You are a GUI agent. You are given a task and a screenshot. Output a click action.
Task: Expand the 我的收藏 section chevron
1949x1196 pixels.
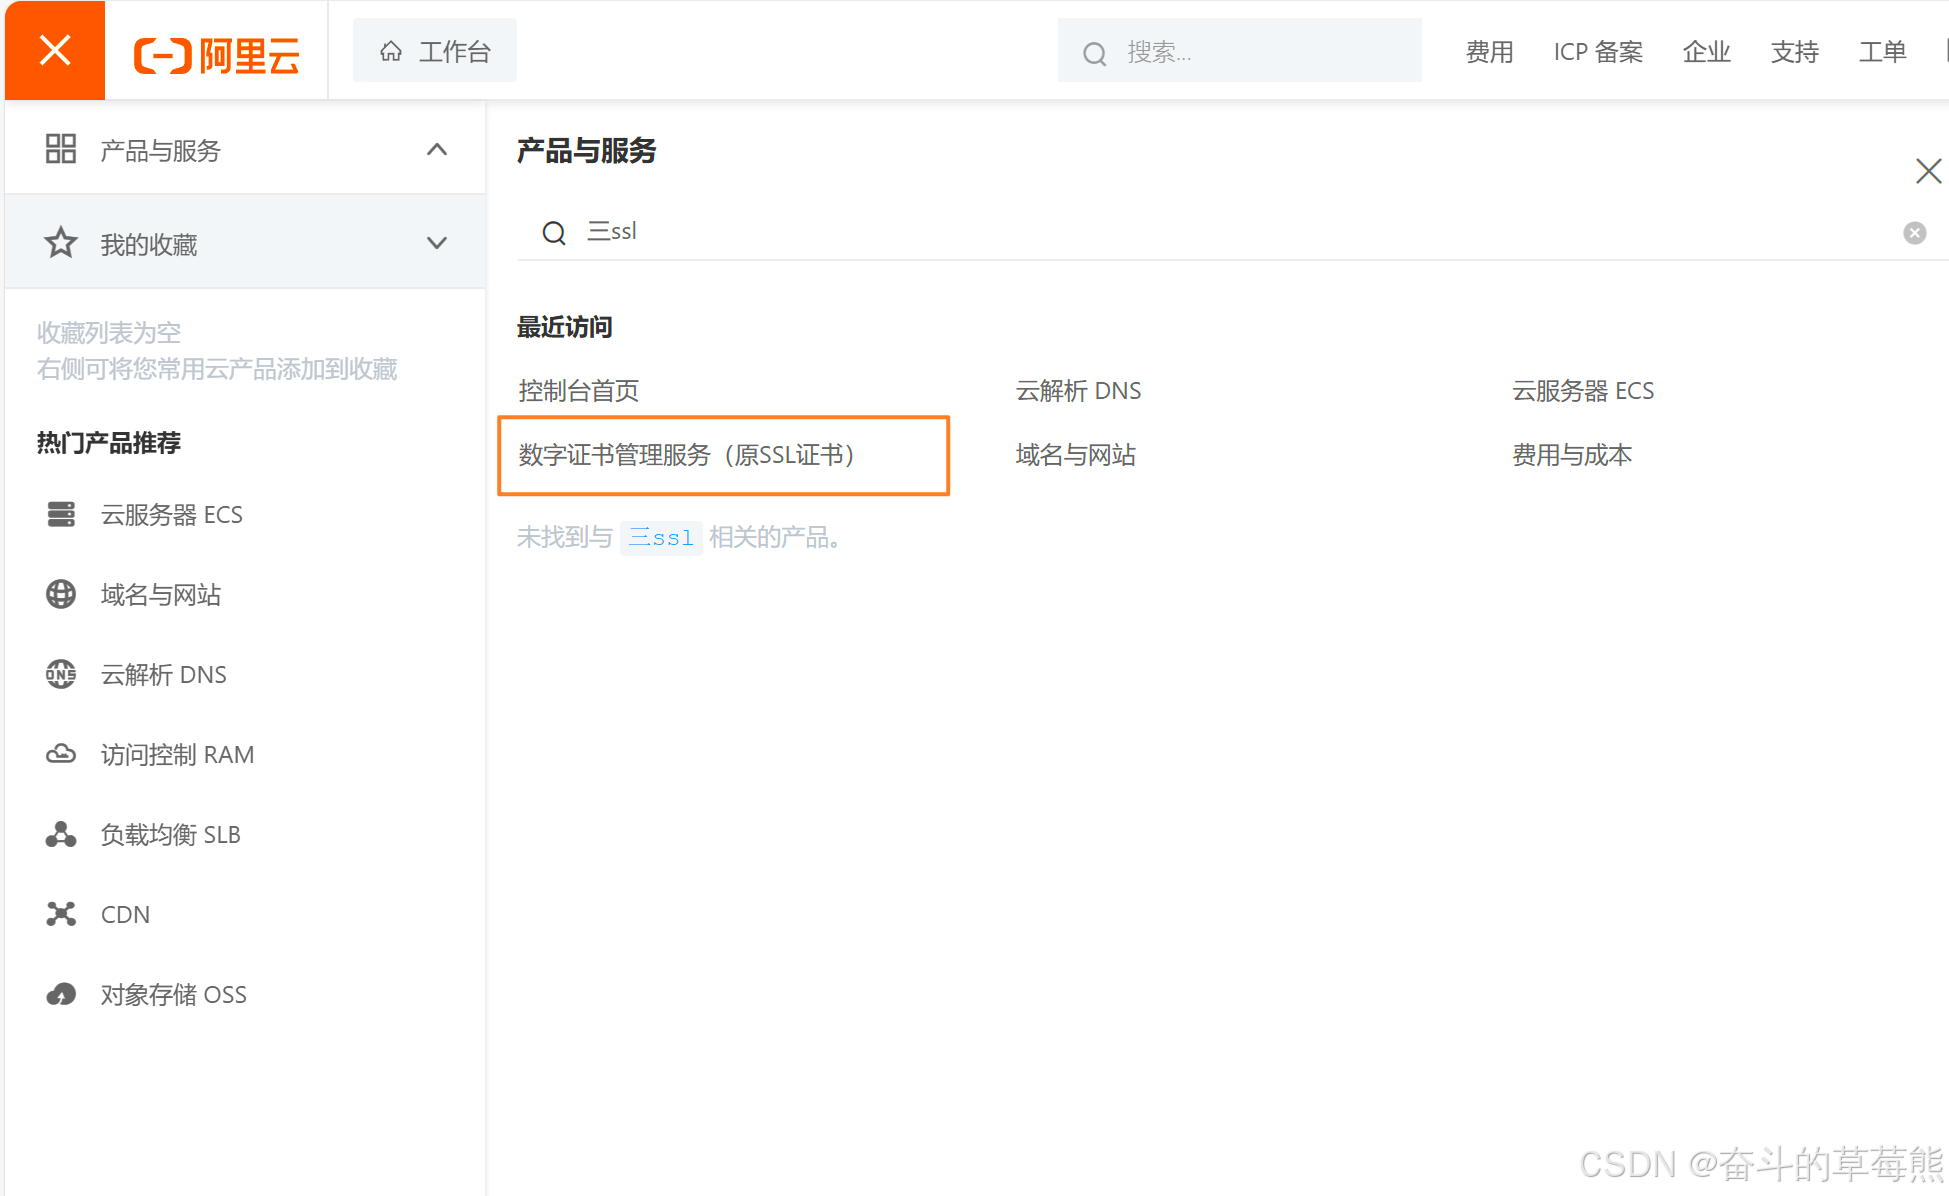coord(437,243)
